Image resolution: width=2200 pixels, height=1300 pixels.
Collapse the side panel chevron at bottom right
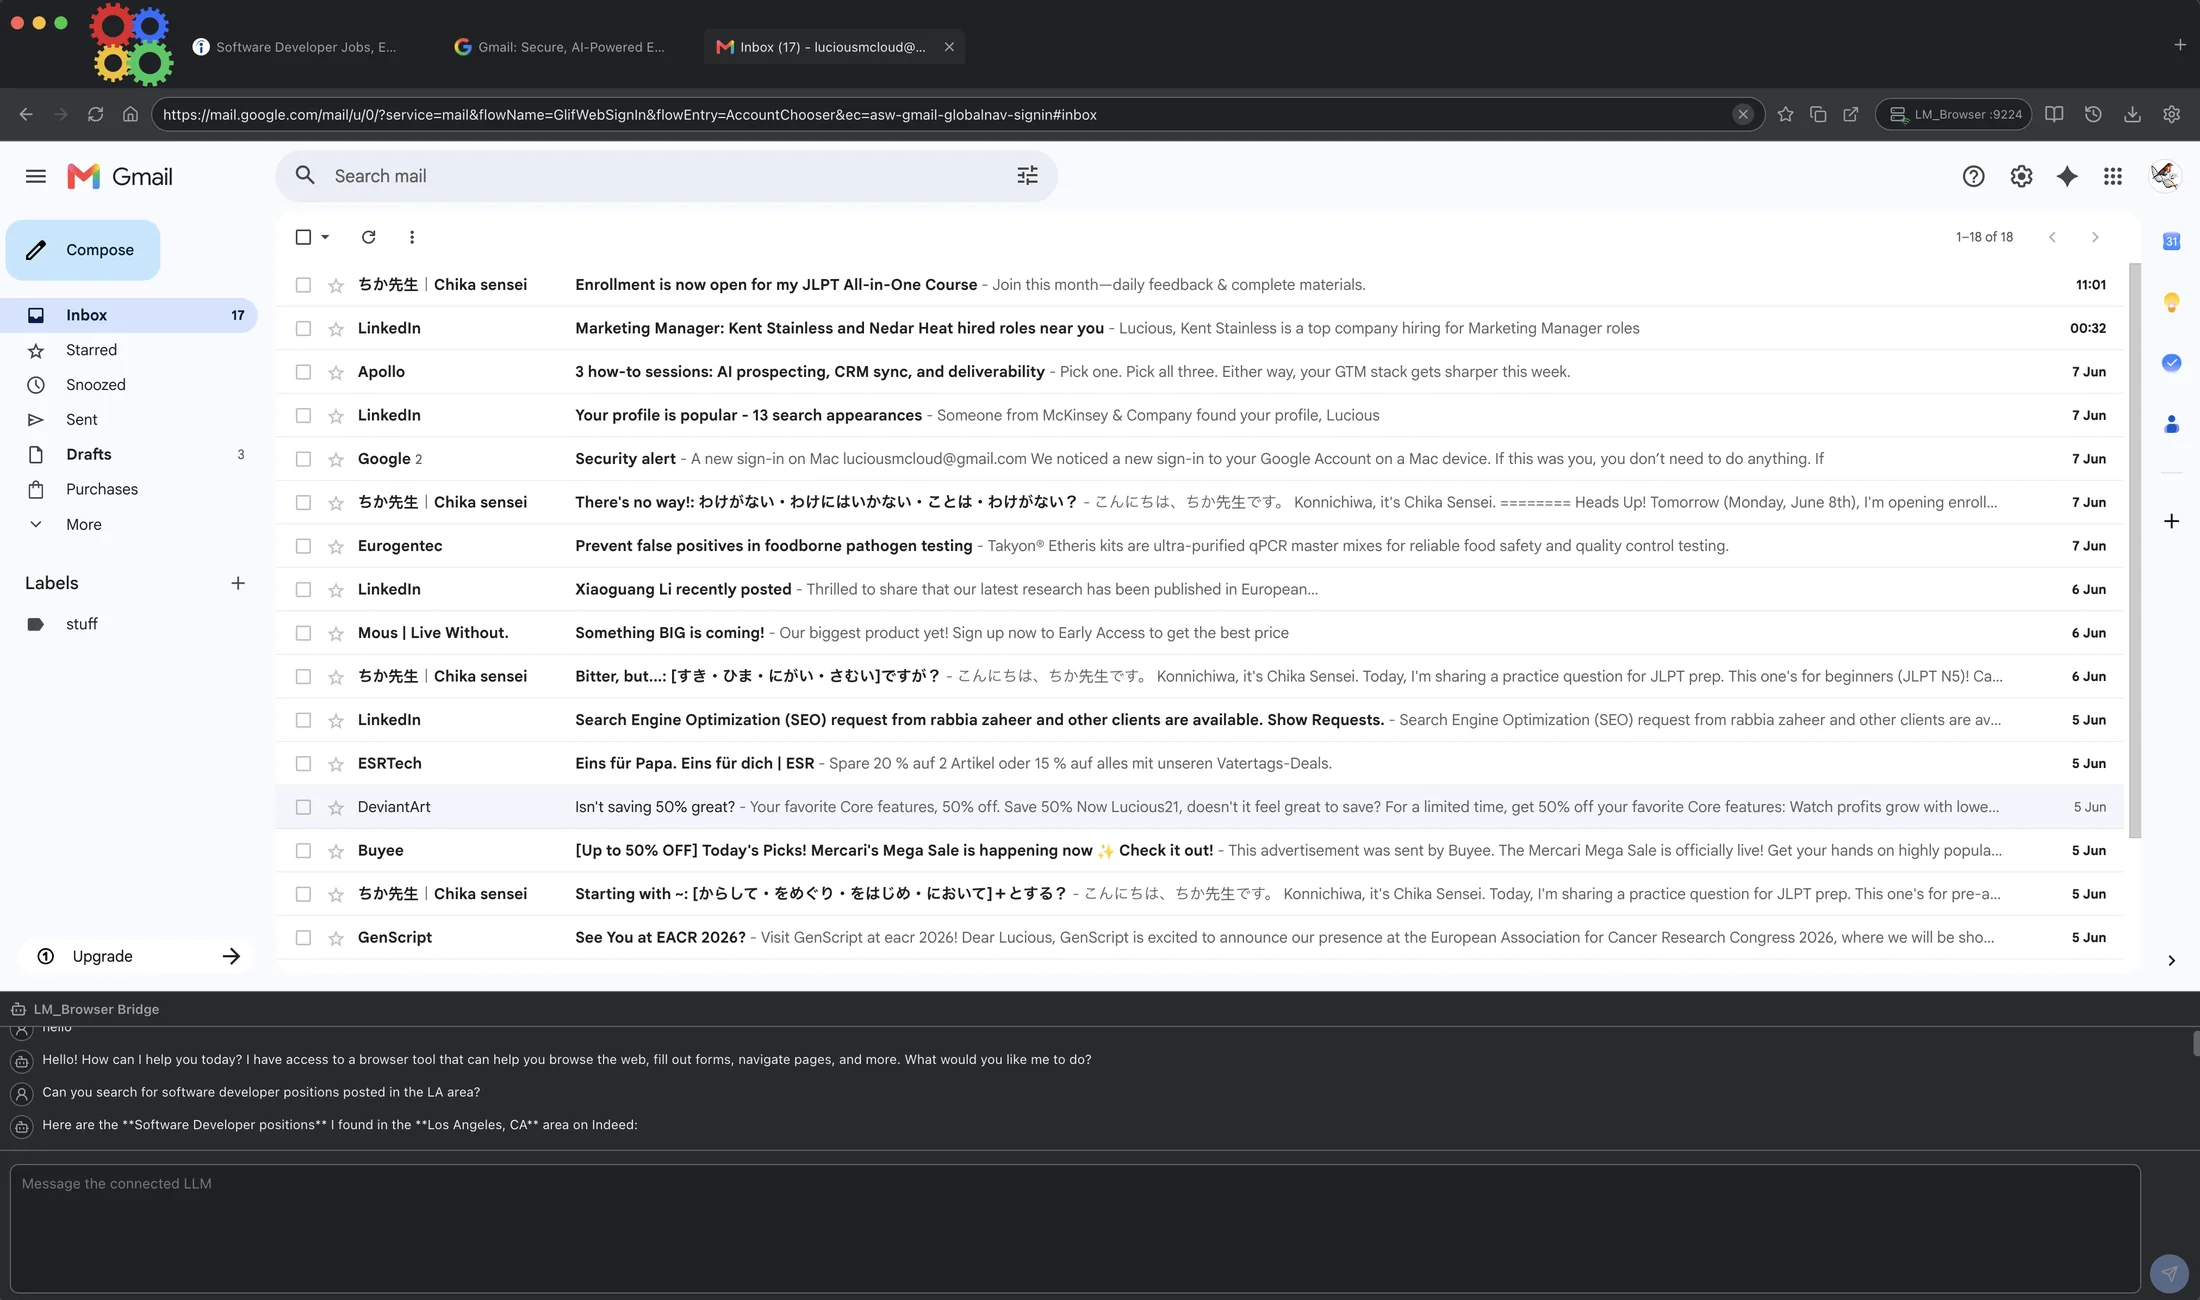point(2171,960)
